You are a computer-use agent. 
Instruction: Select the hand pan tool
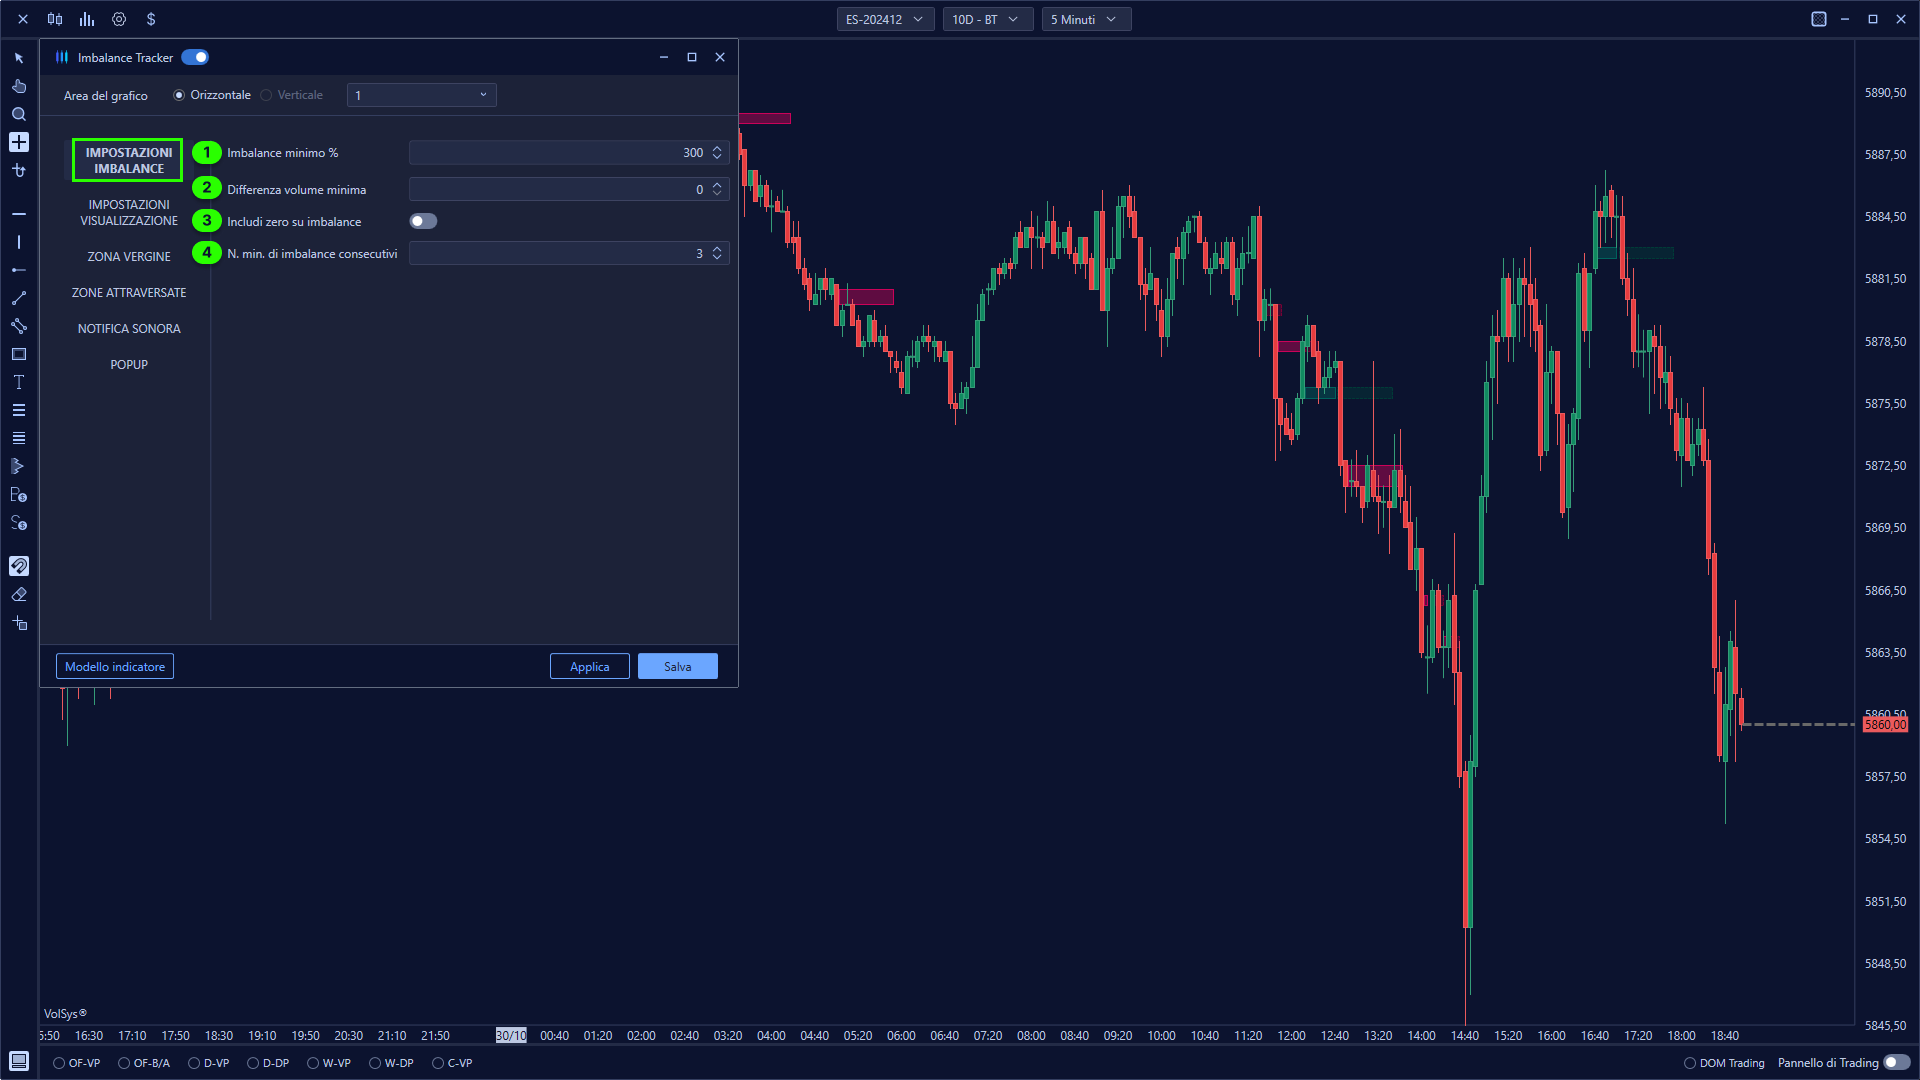pos(19,86)
